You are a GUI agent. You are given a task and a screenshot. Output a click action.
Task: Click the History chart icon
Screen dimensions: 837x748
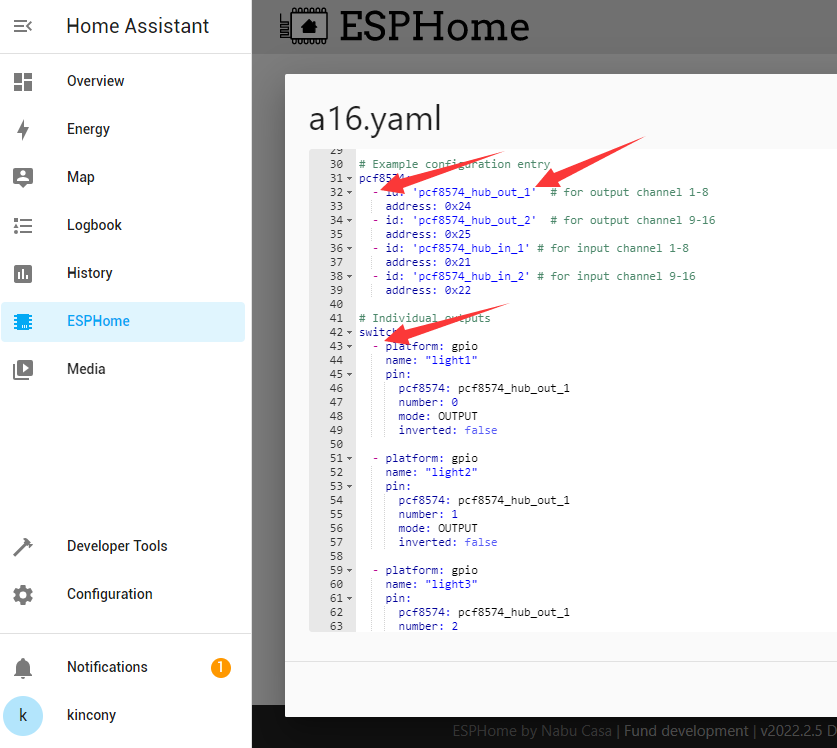coord(23,273)
